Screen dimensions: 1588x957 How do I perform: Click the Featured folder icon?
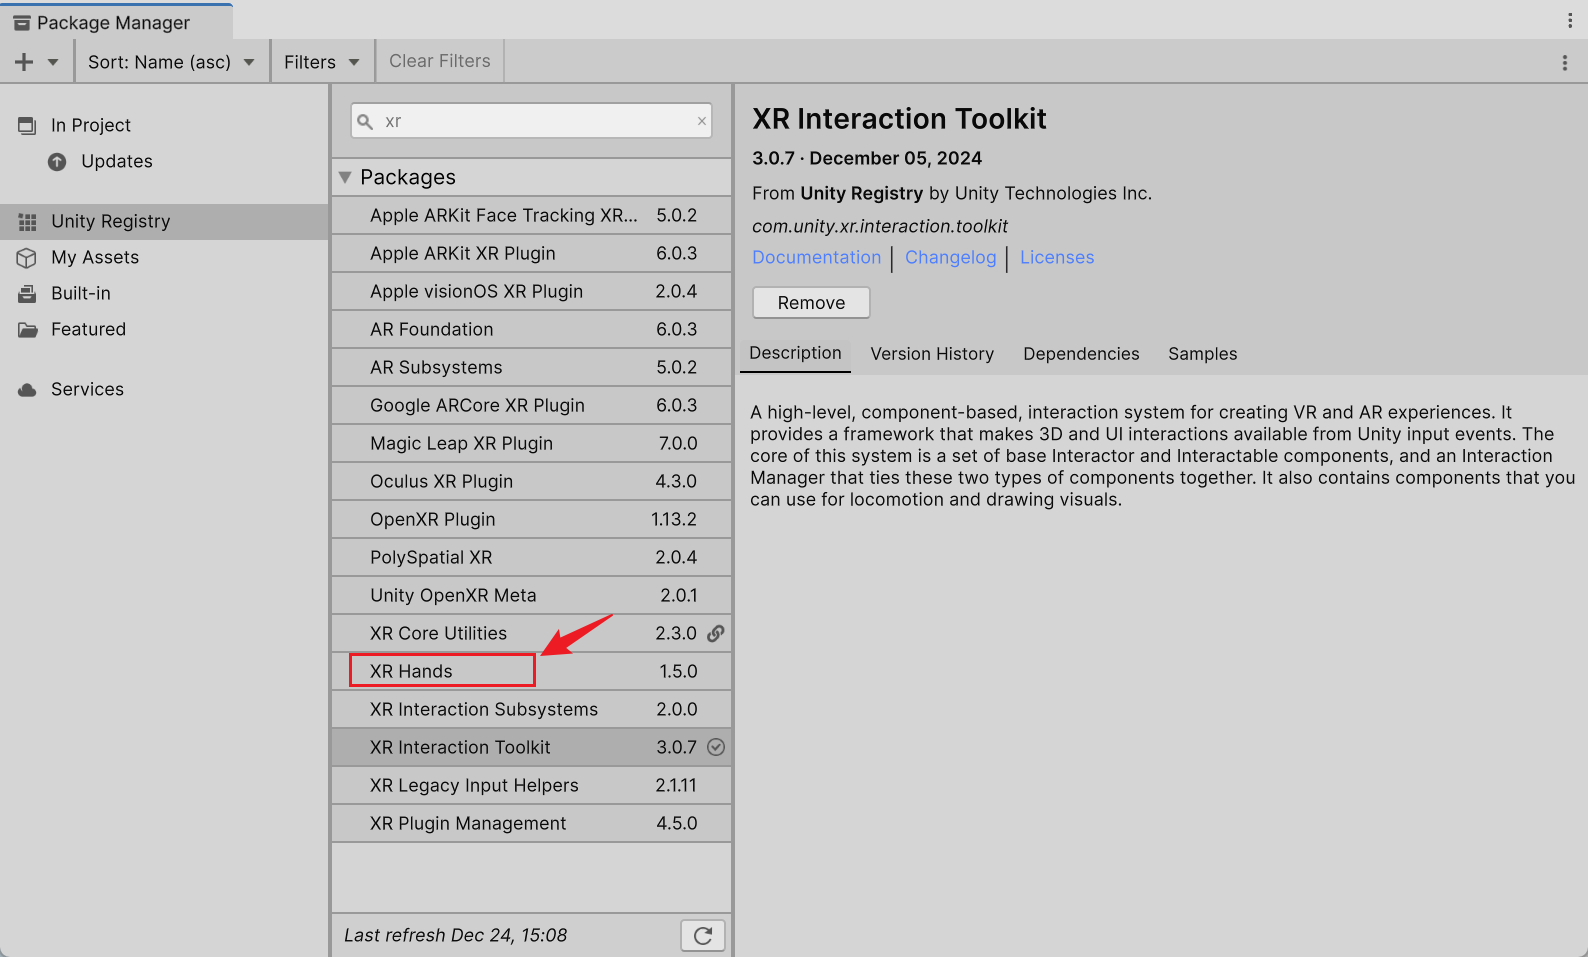[x=27, y=330]
